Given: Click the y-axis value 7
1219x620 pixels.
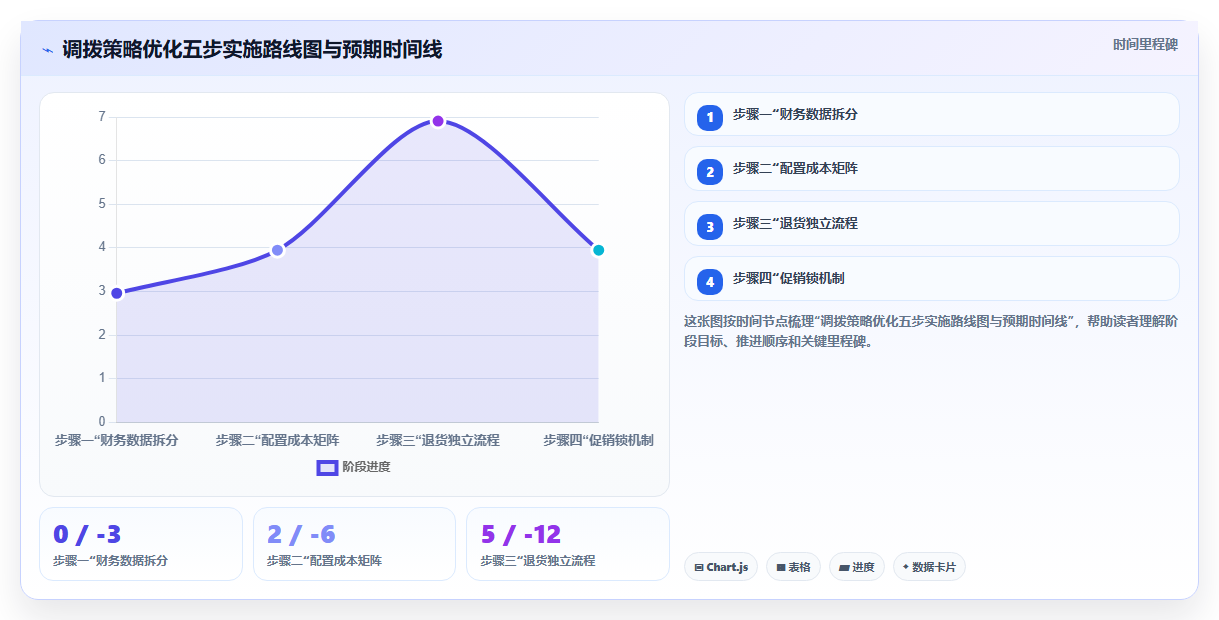Looking at the screenshot, I should point(102,117).
